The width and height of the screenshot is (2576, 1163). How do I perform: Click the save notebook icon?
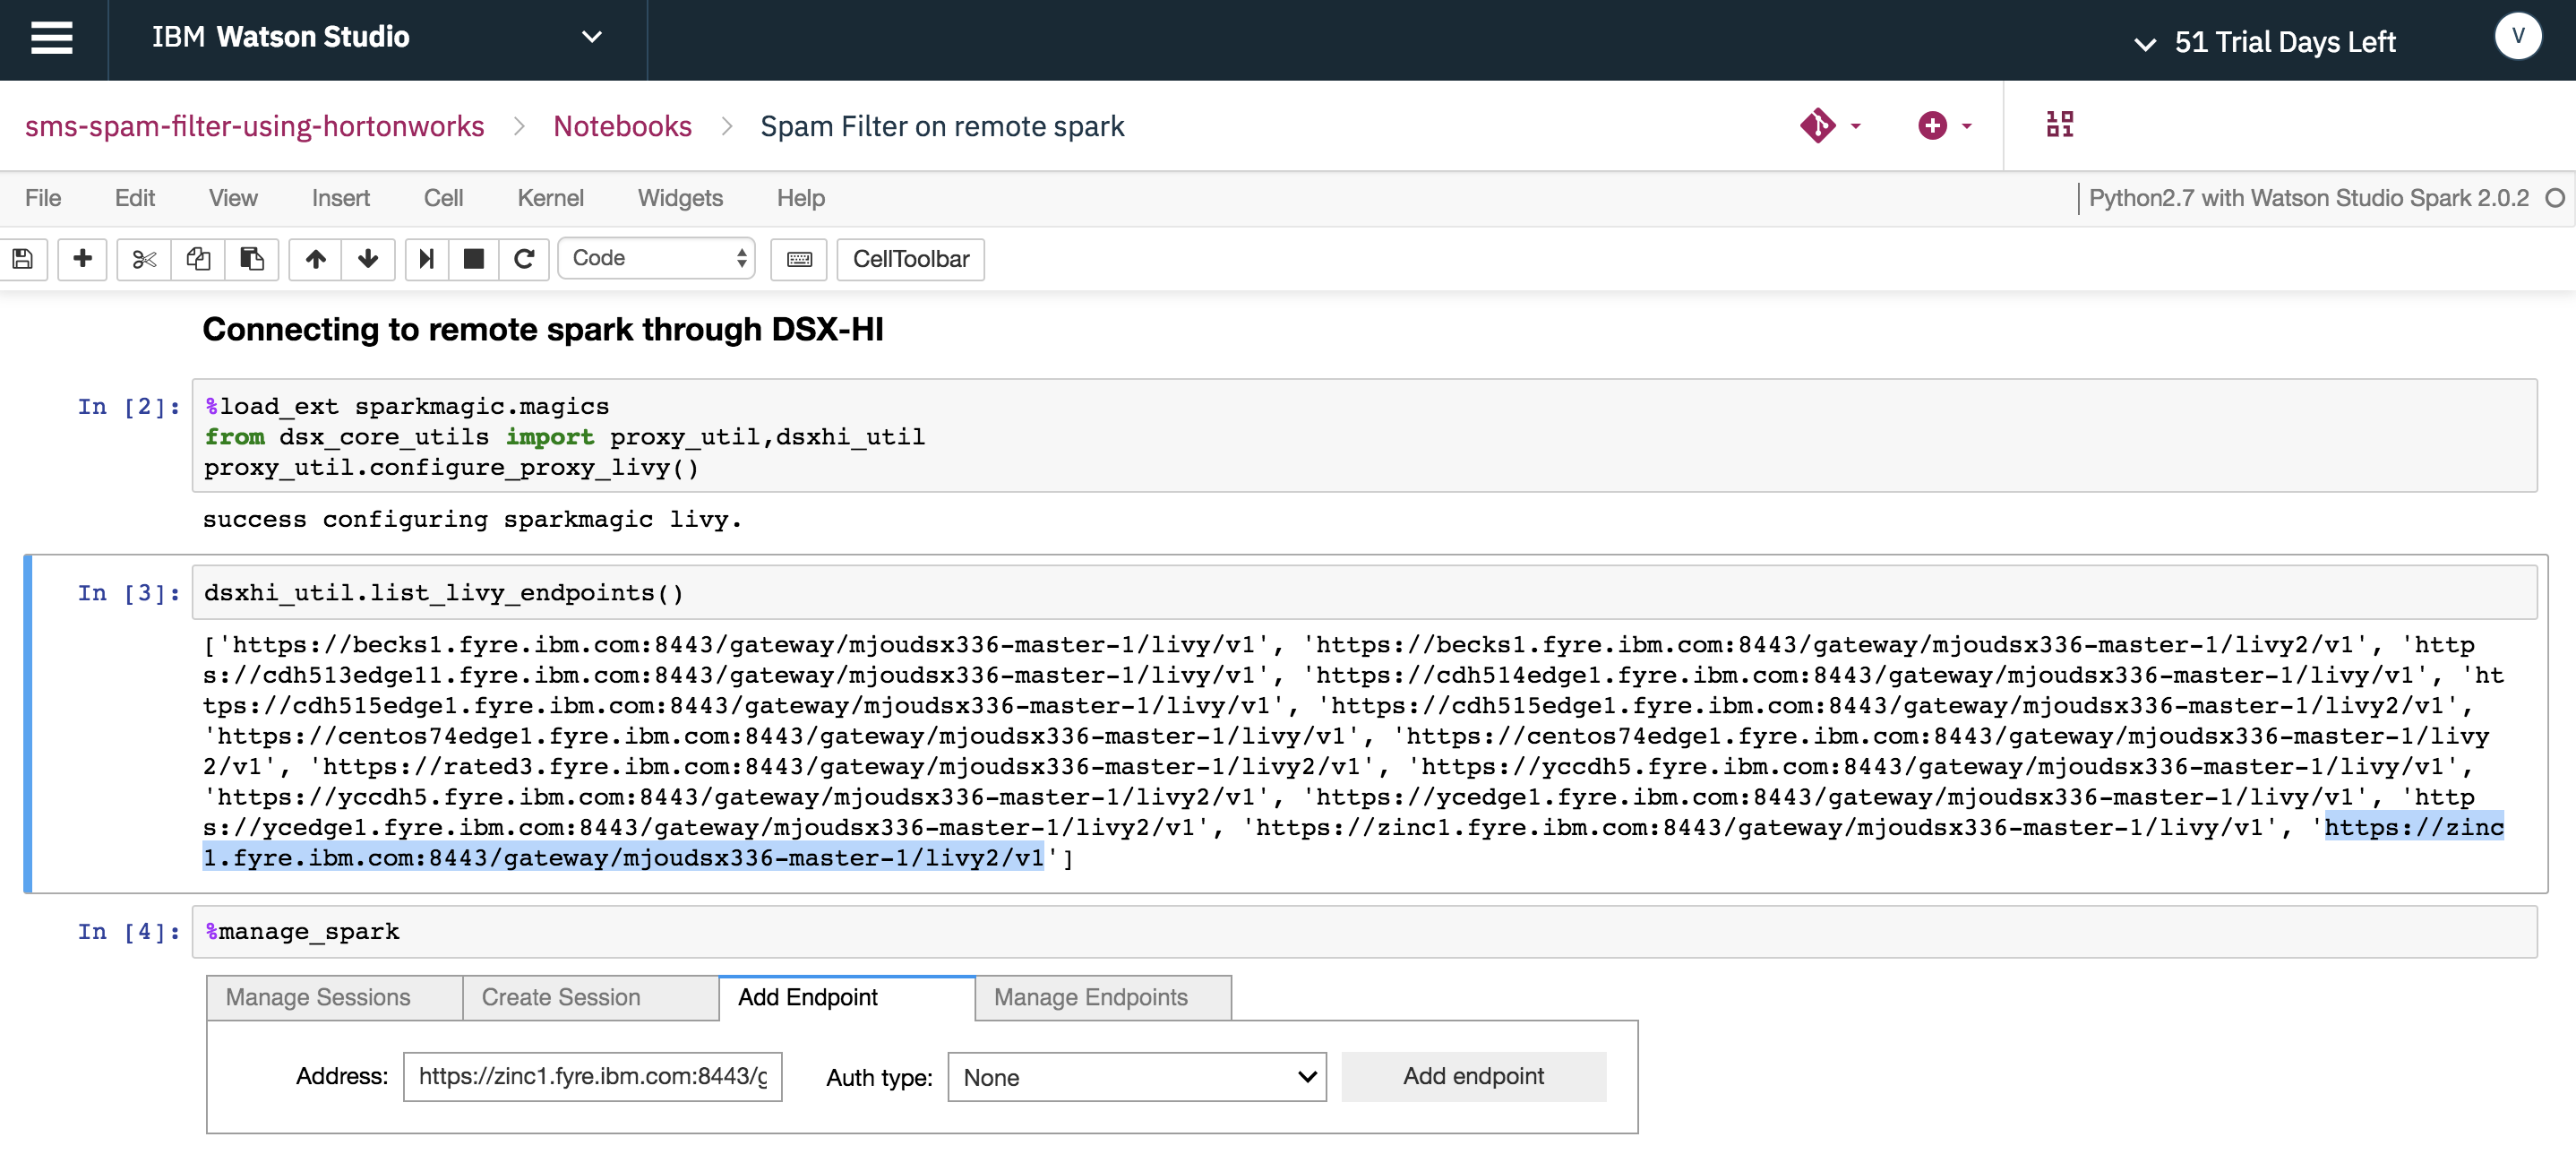(23, 259)
